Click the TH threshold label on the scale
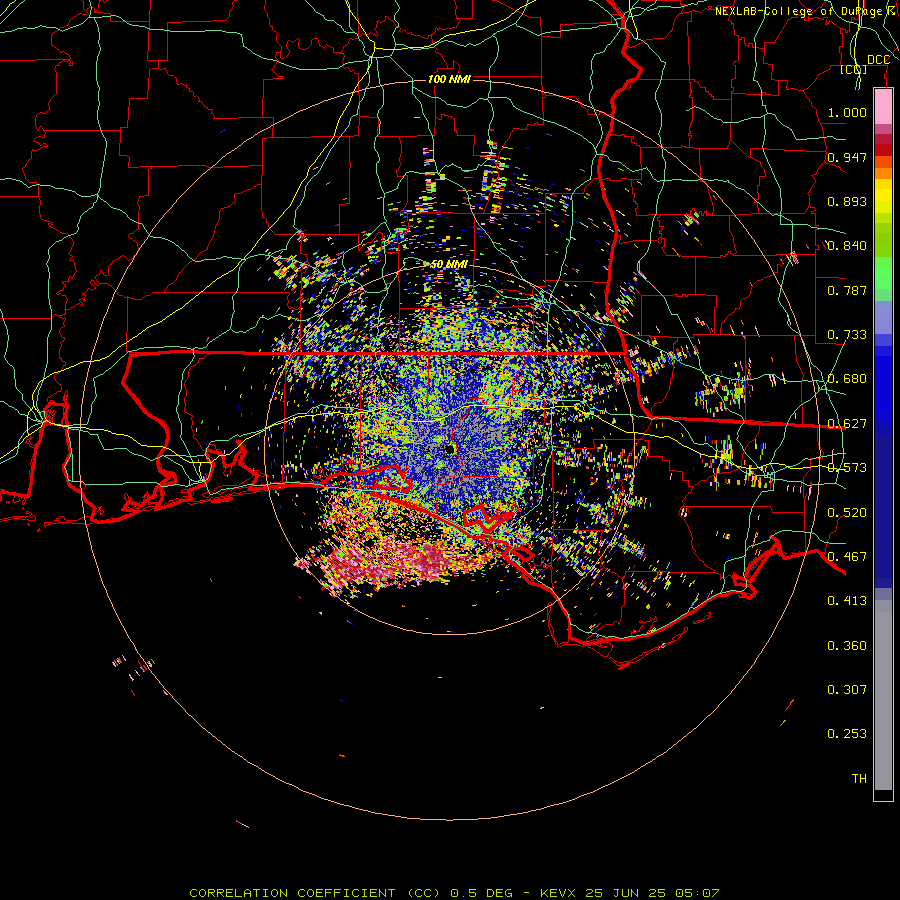The image size is (900, 900). click(859, 779)
